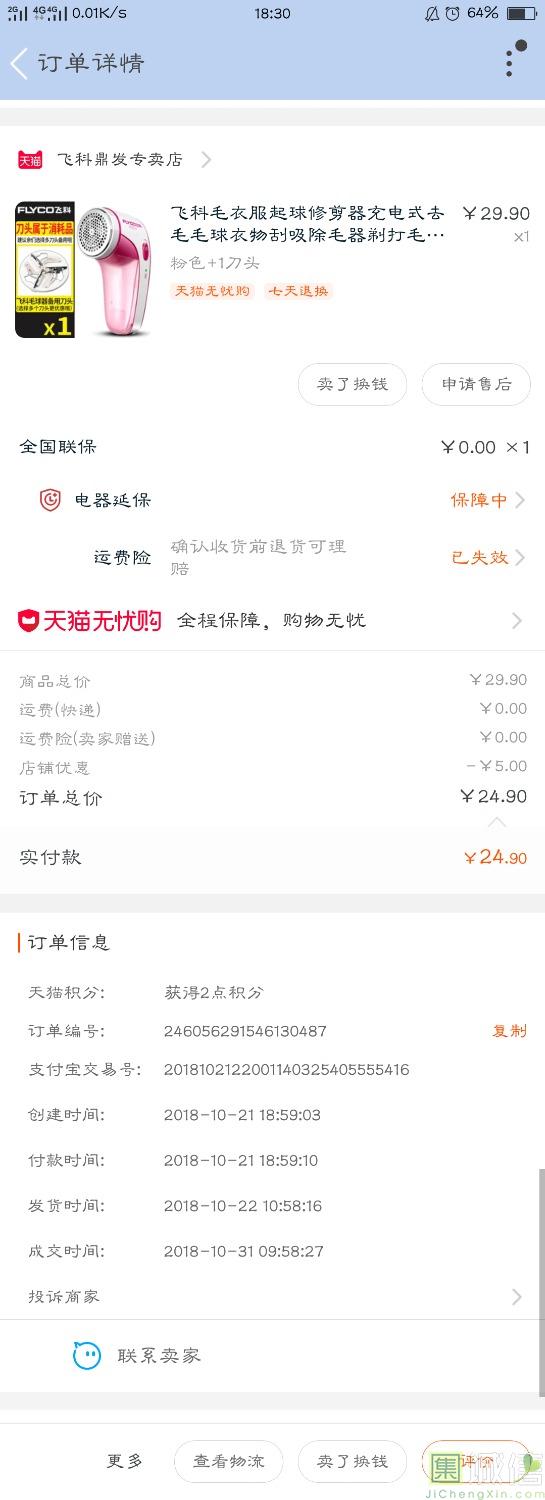Open the 飞科鼎发专卖店 store page chevron
Screen dimensions: 545x1500
pyautogui.click(x=206, y=159)
